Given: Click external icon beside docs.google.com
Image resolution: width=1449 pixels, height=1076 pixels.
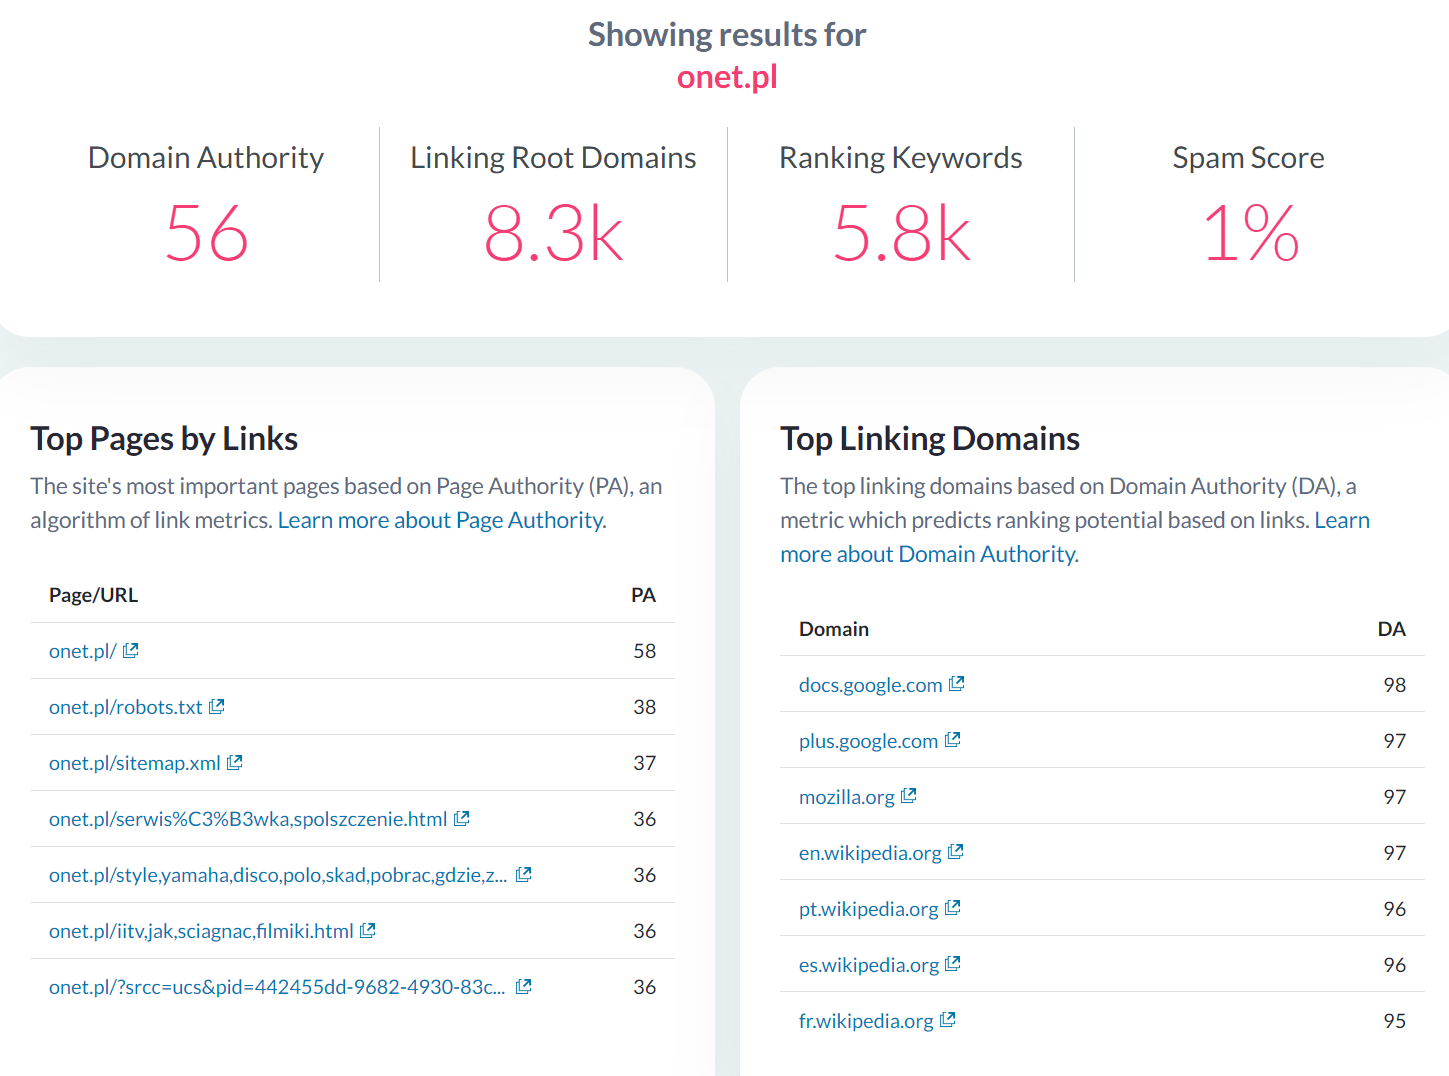Looking at the screenshot, I should 956,683.
